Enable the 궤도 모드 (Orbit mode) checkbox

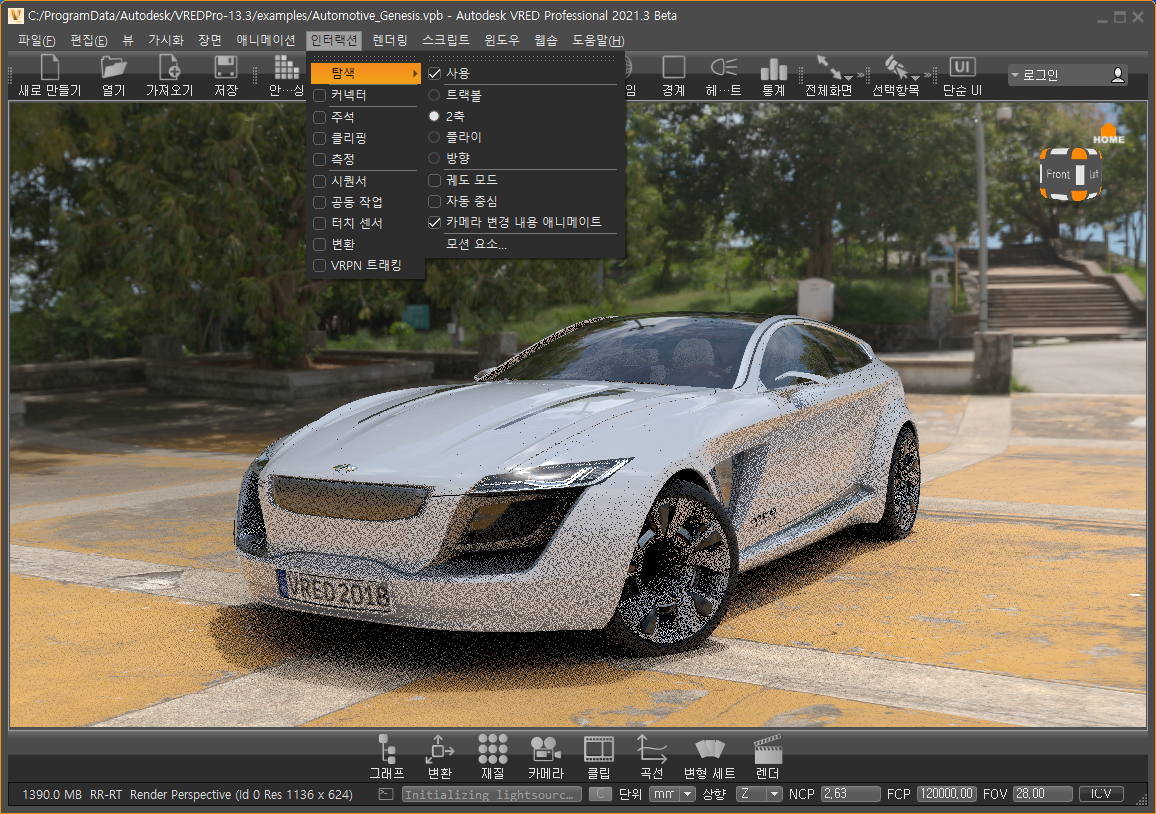coord(434,180)
